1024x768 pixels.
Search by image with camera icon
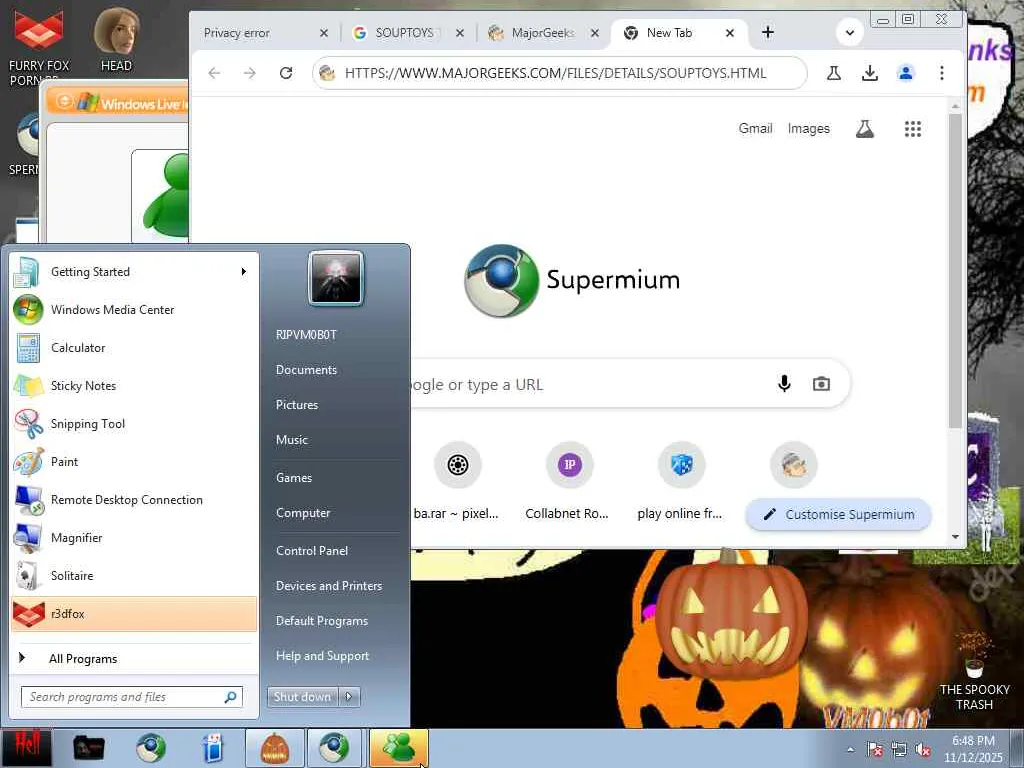[x=821, y=383]
